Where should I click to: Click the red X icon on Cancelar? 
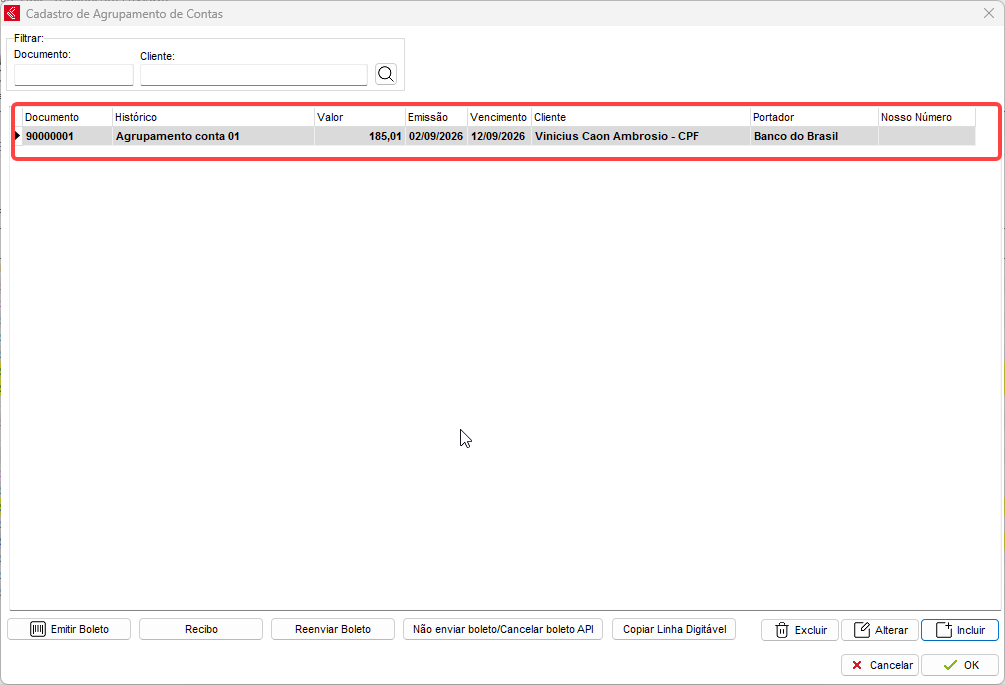point(857,665)
